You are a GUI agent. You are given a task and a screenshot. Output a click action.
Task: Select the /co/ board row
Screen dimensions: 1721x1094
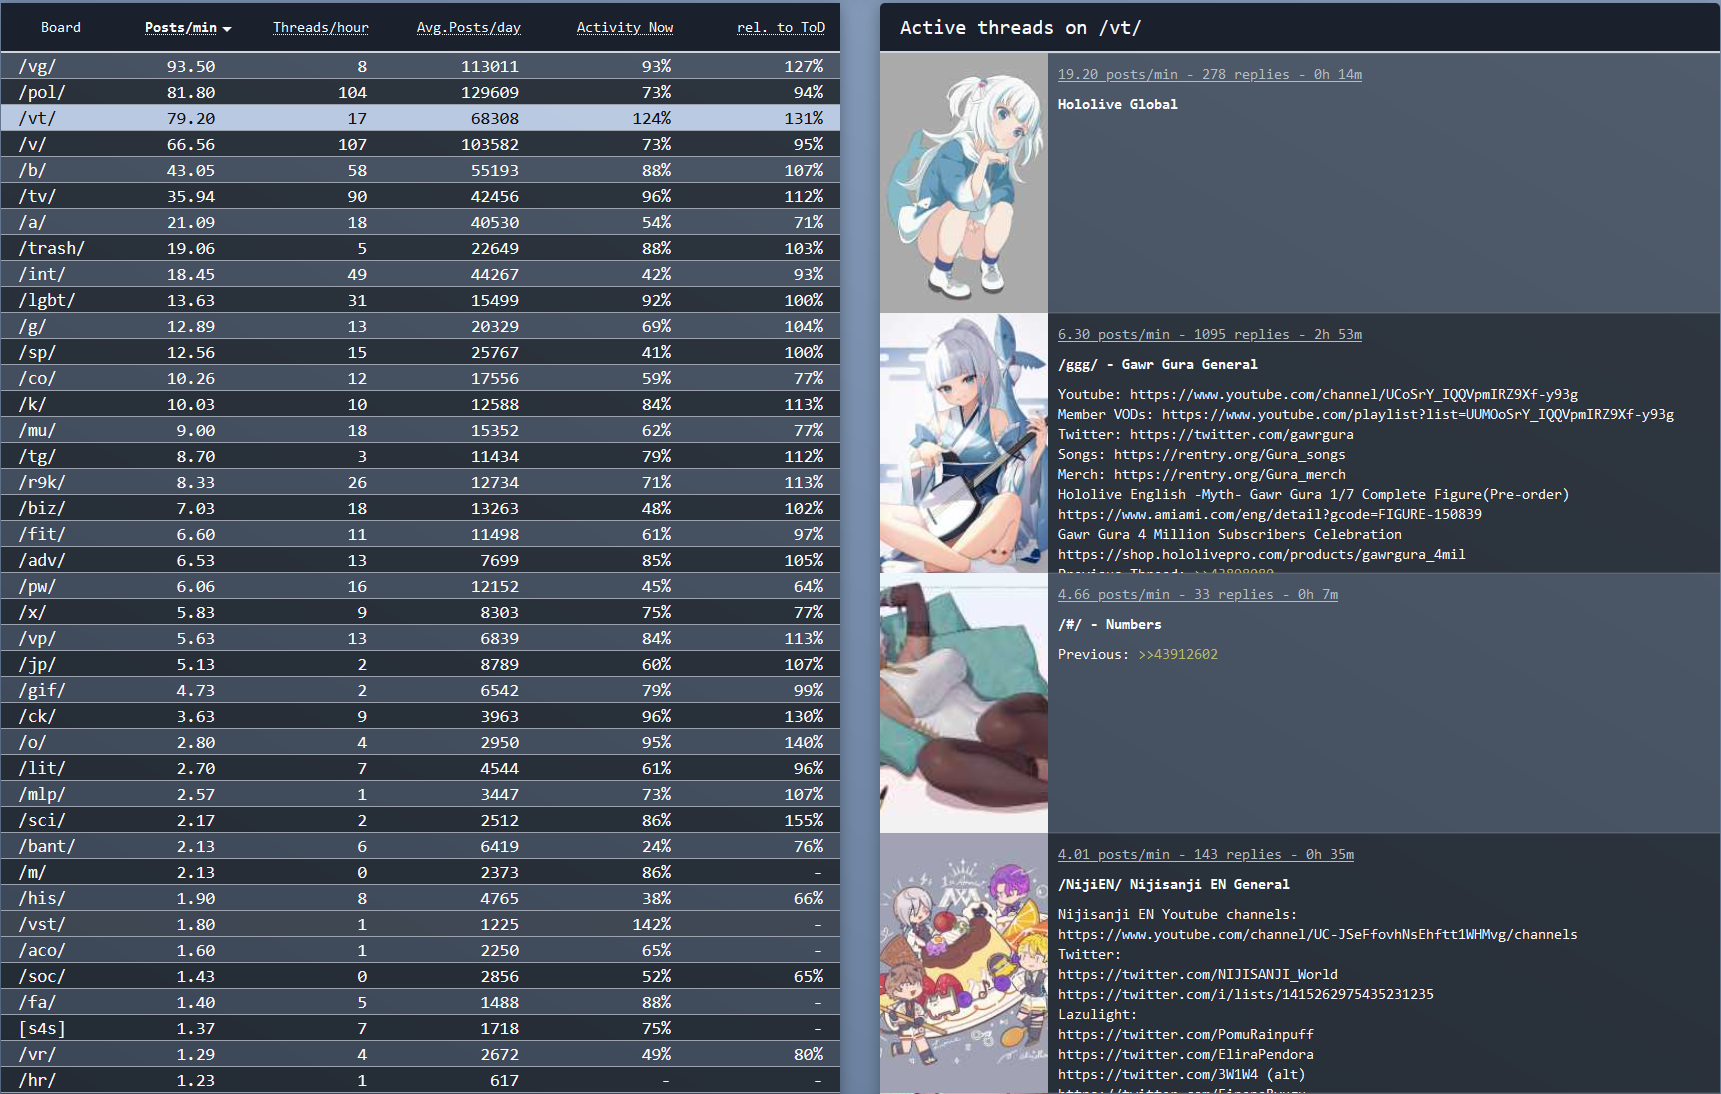[420, 378]
